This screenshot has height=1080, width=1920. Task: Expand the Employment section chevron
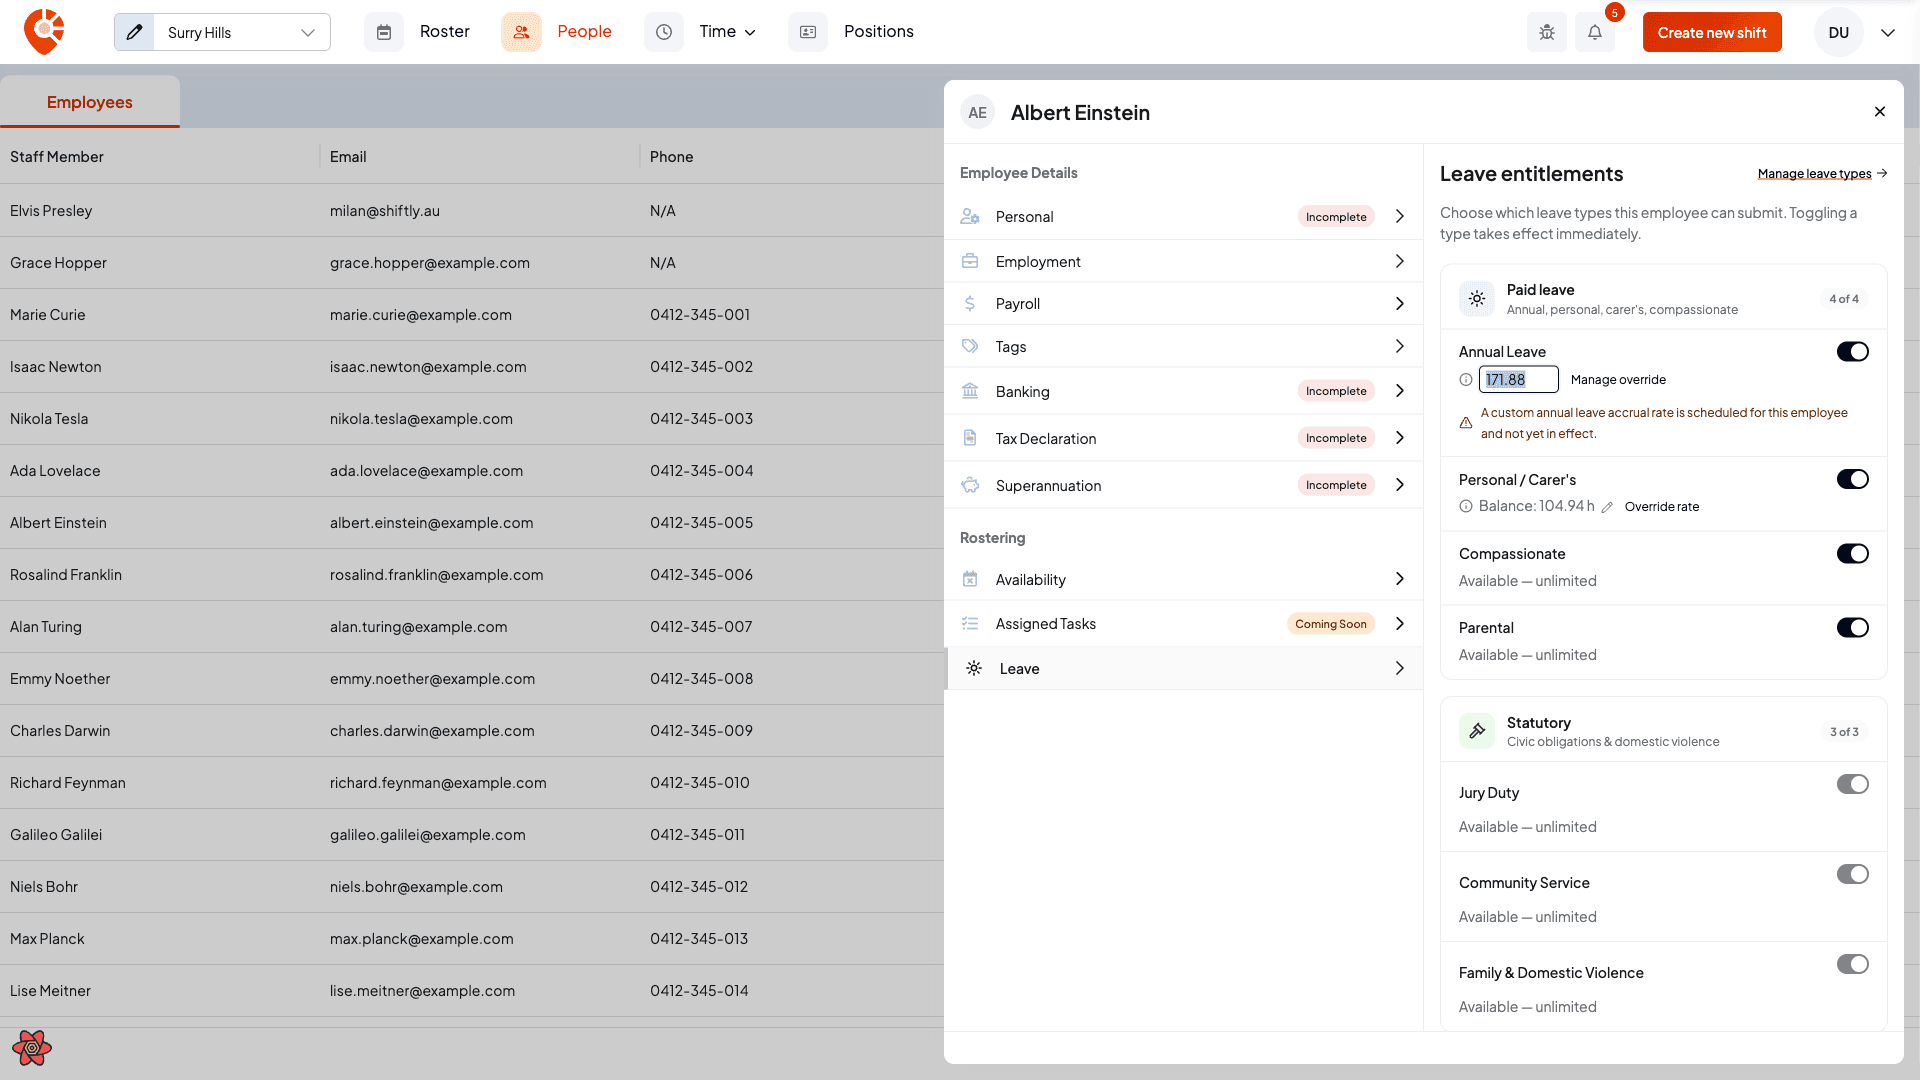(1399, 261)
